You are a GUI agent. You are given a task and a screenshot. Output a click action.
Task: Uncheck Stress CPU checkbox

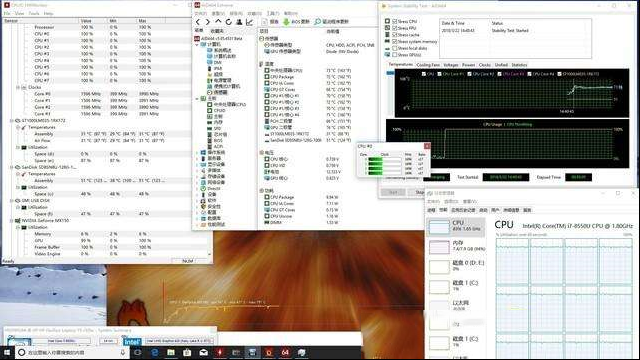point(395,21)
